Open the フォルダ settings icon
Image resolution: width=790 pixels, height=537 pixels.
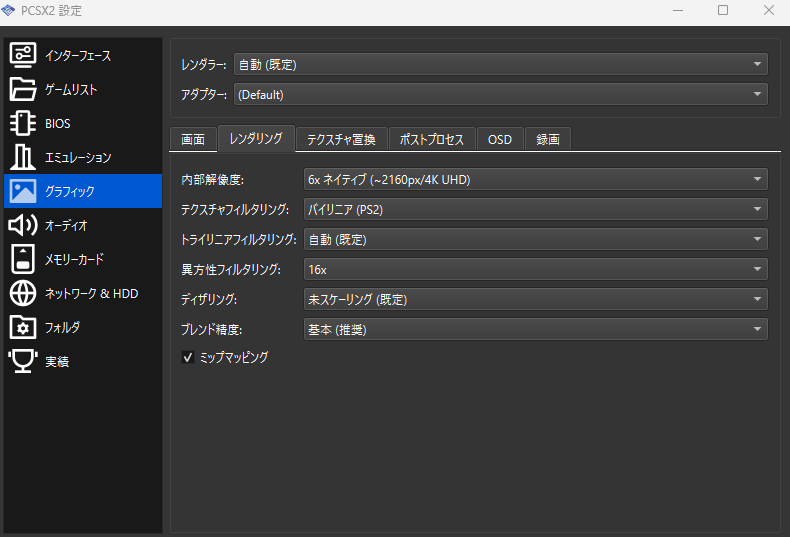pos(23,327)
